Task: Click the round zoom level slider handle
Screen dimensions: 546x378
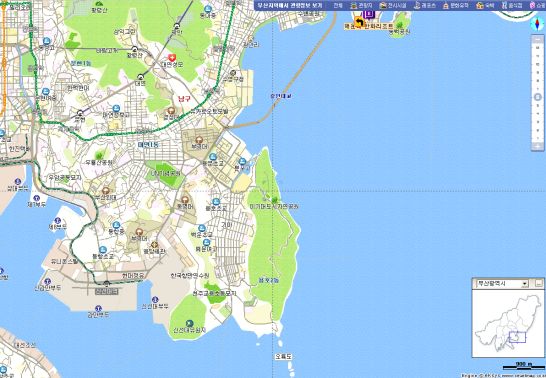Action: (537, 97)
